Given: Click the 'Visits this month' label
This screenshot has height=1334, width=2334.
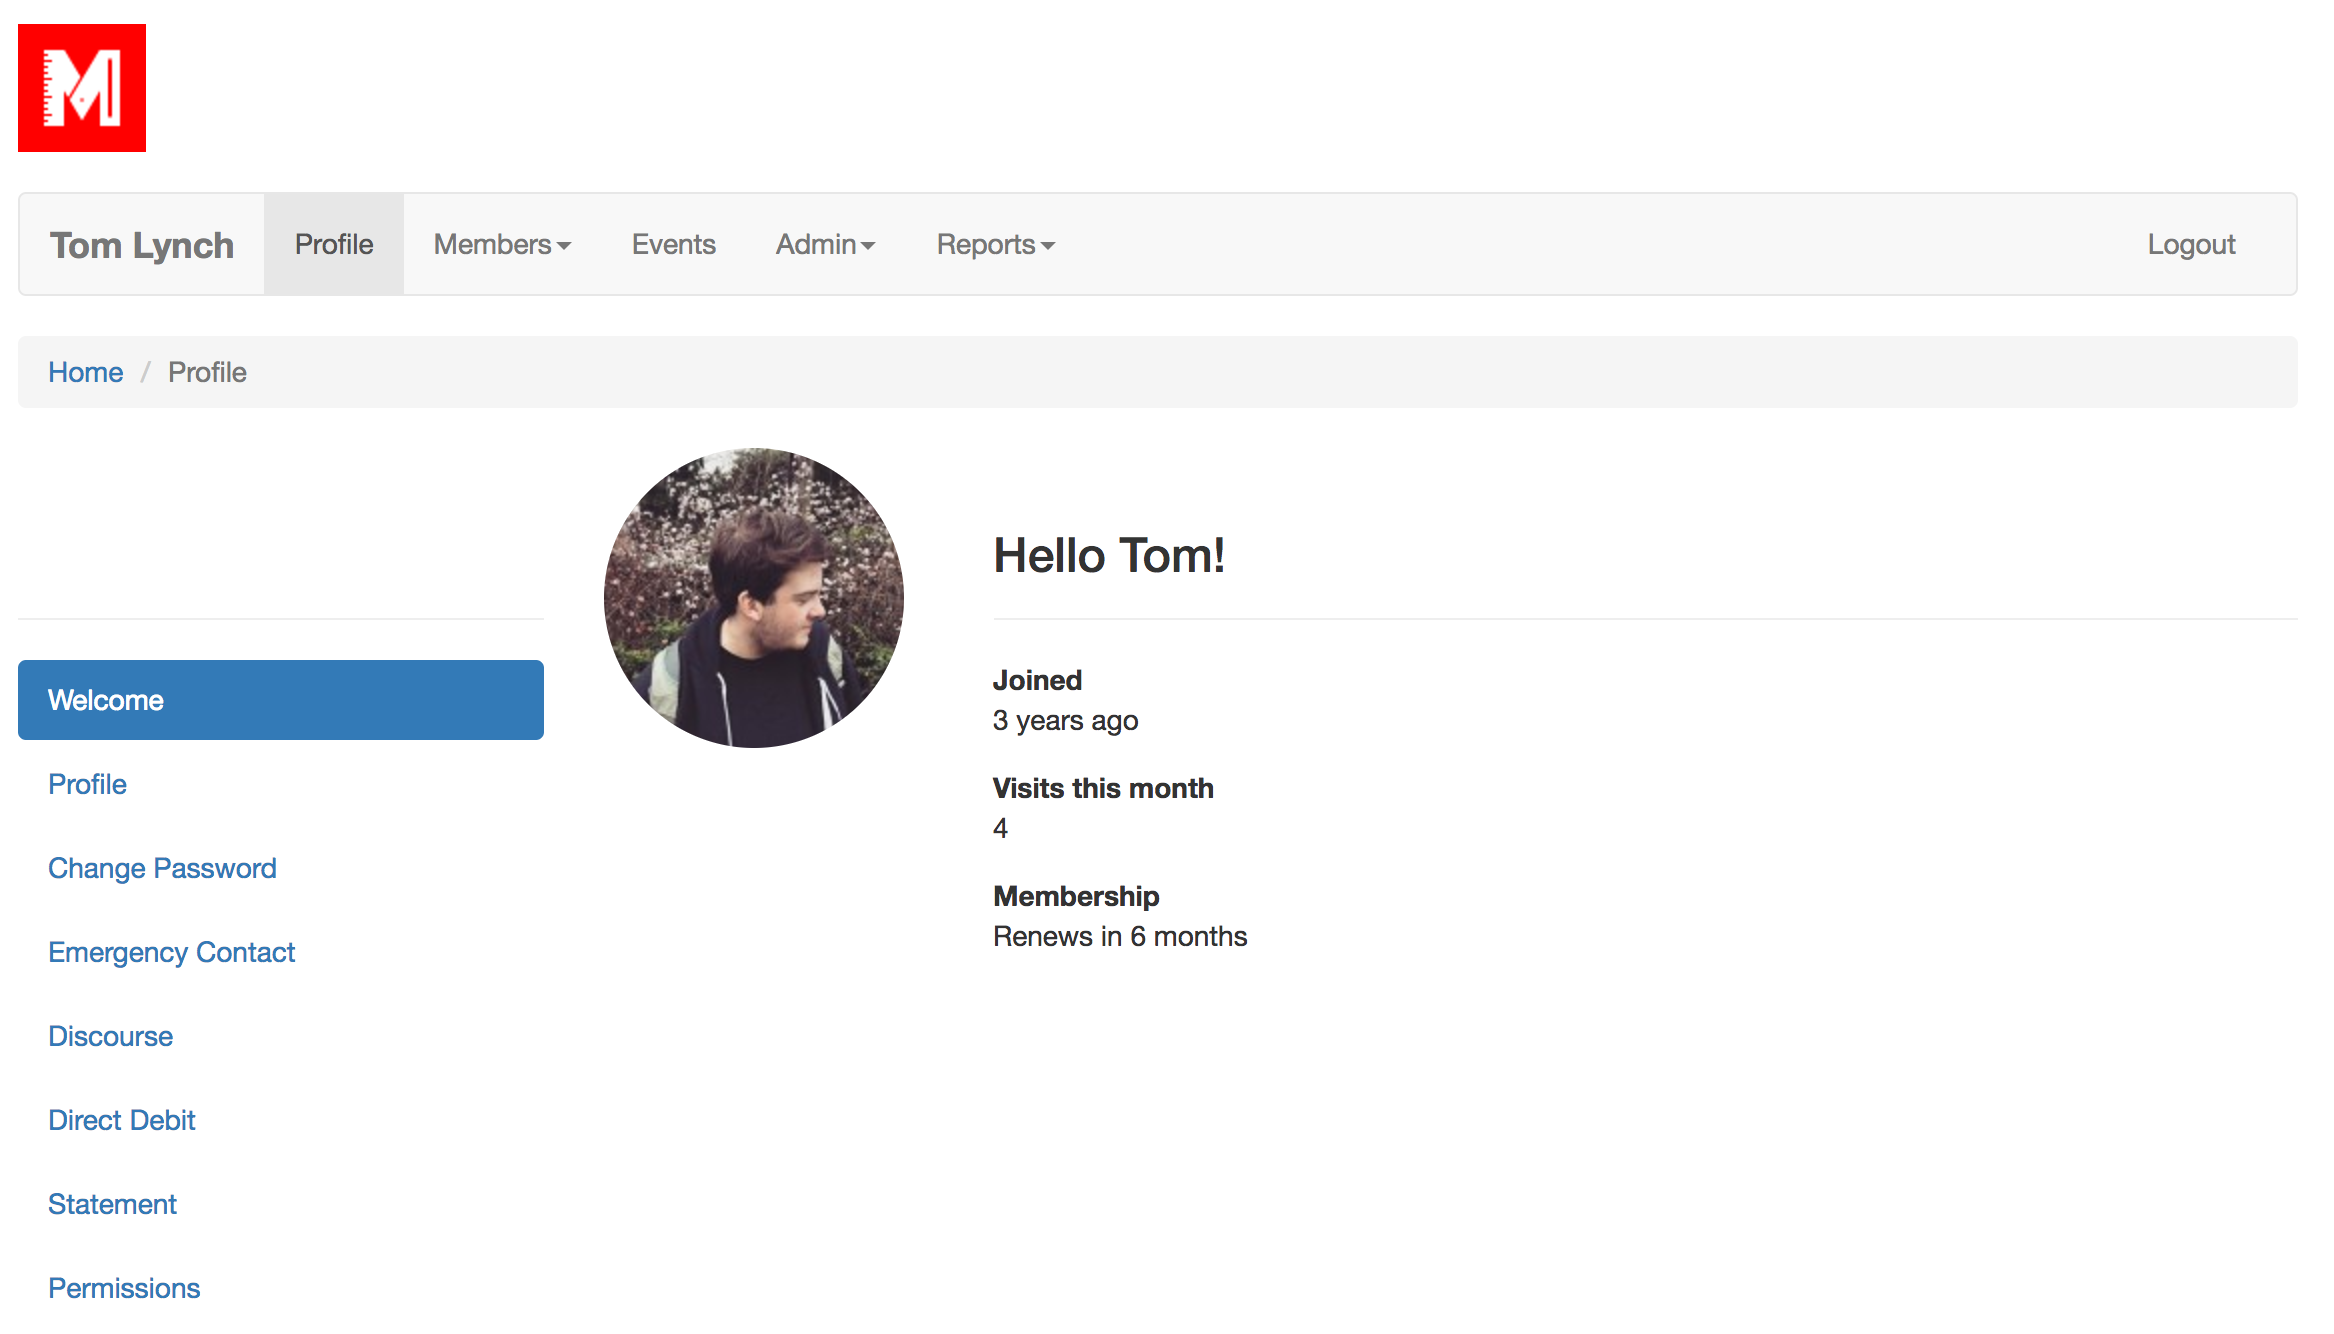Looking at the screenshot, I should (x=1103, y=788).
